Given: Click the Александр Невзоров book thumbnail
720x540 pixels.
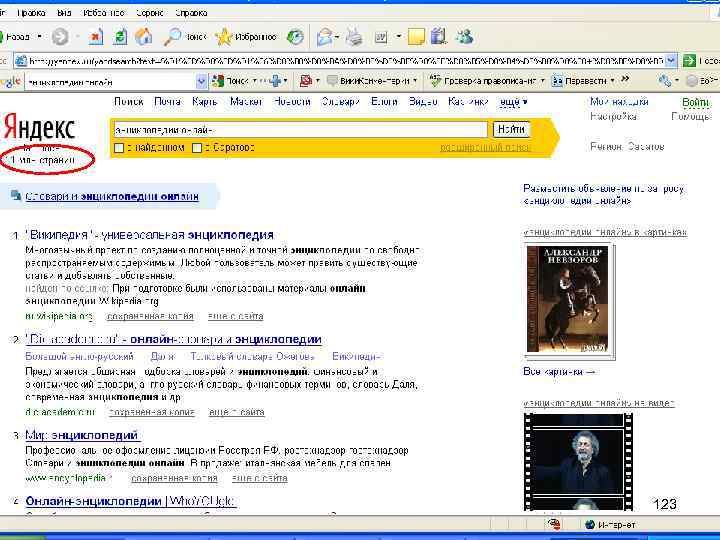Looking at the screenshot, I should coord(568,299).
